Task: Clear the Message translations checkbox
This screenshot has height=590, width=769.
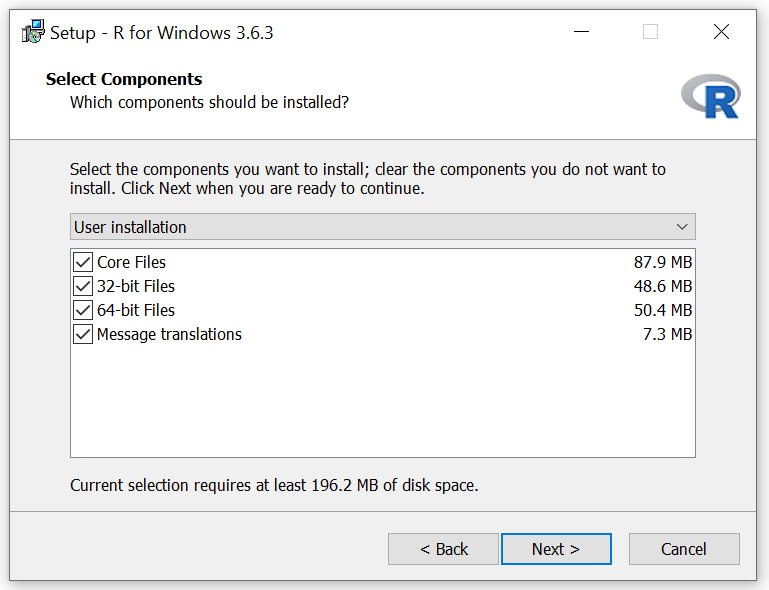Action: click(x=83, y=334)
